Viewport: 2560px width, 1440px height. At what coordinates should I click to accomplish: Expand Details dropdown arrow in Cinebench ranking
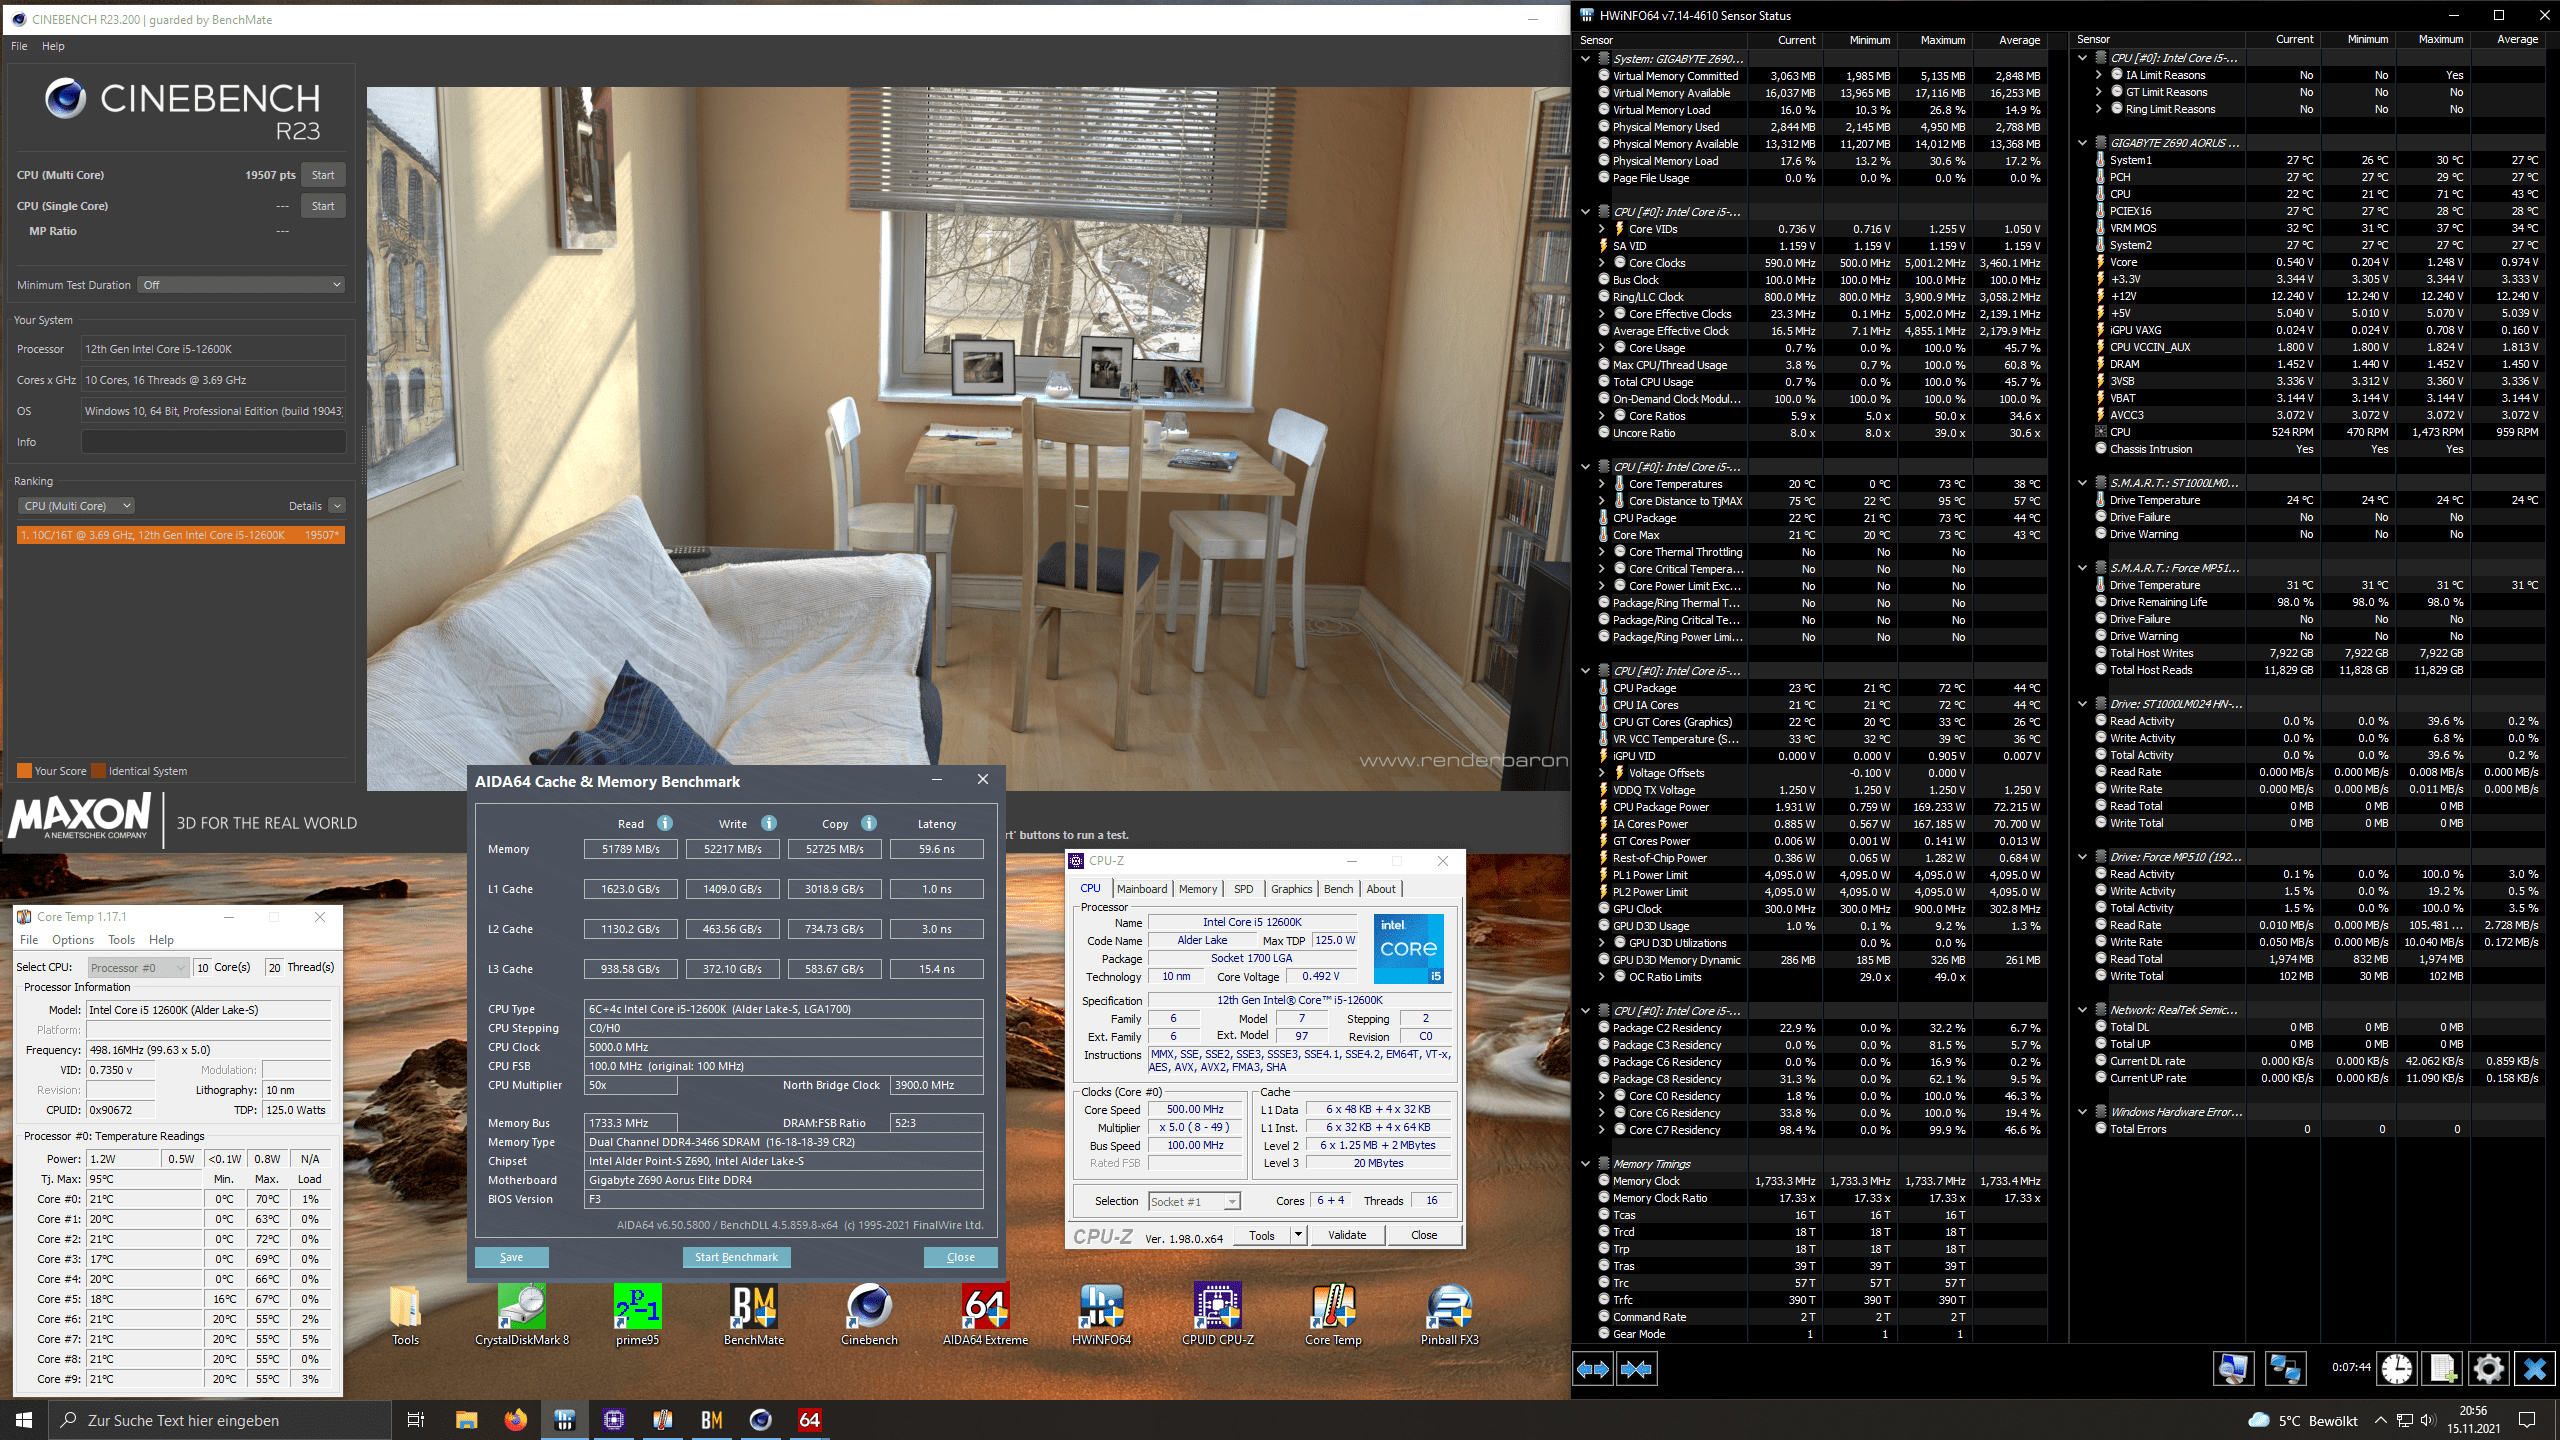[x=337, y=506]
